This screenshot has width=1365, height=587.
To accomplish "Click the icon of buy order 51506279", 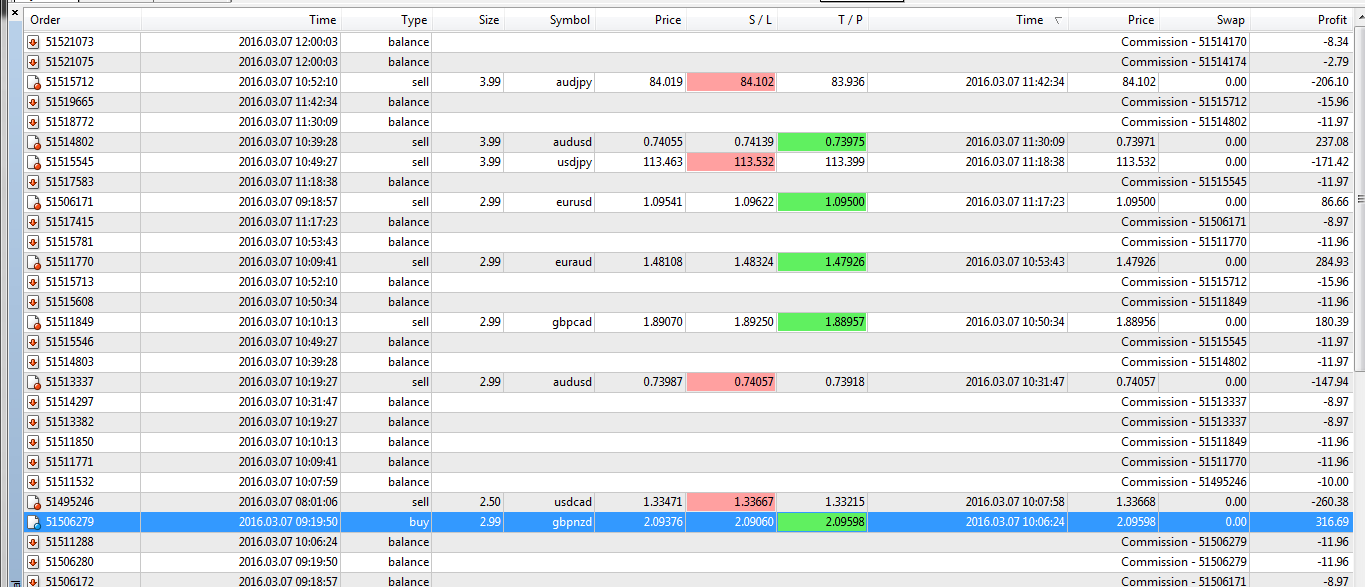I will pos(33,522).
